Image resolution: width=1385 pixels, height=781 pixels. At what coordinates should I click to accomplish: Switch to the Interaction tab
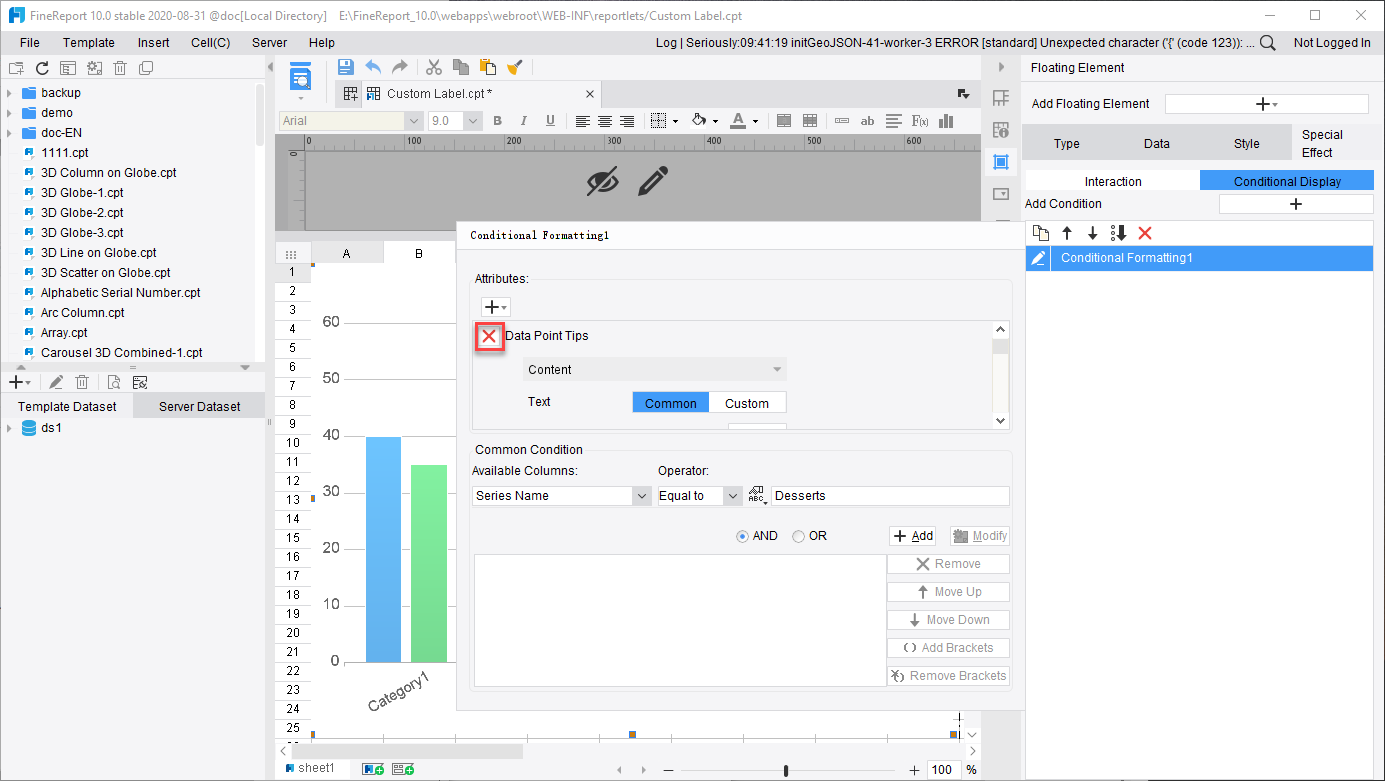click(x=1111, y=181)
